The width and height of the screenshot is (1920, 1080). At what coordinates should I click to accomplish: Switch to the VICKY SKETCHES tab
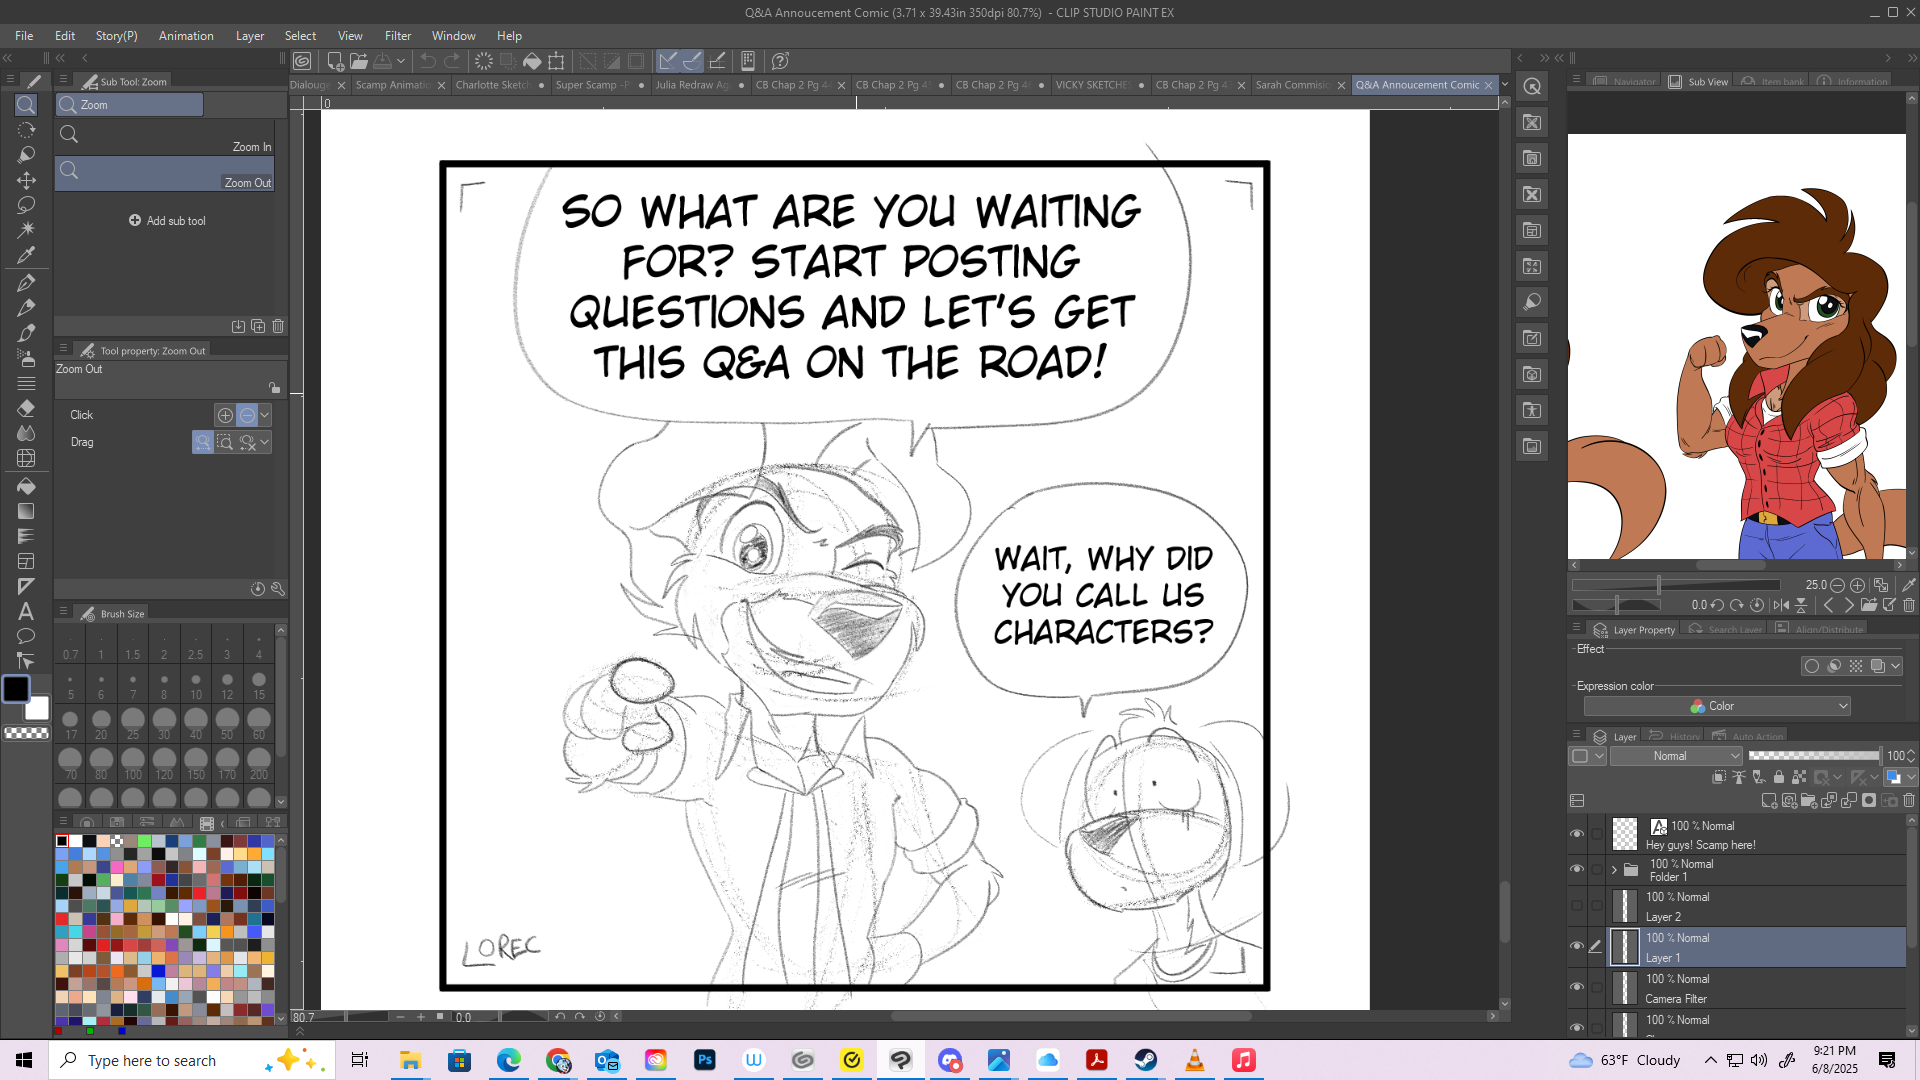pyautogui.click(x=1091, y=85)
